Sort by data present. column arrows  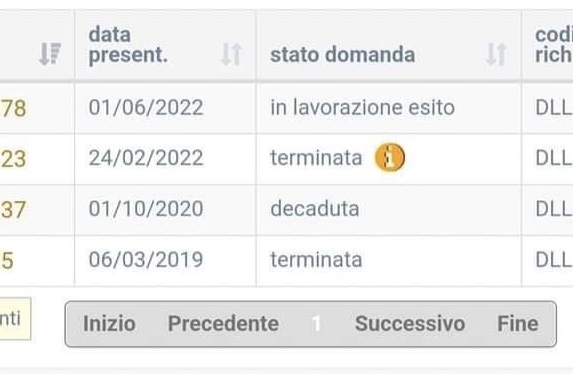tap(232, 54)
